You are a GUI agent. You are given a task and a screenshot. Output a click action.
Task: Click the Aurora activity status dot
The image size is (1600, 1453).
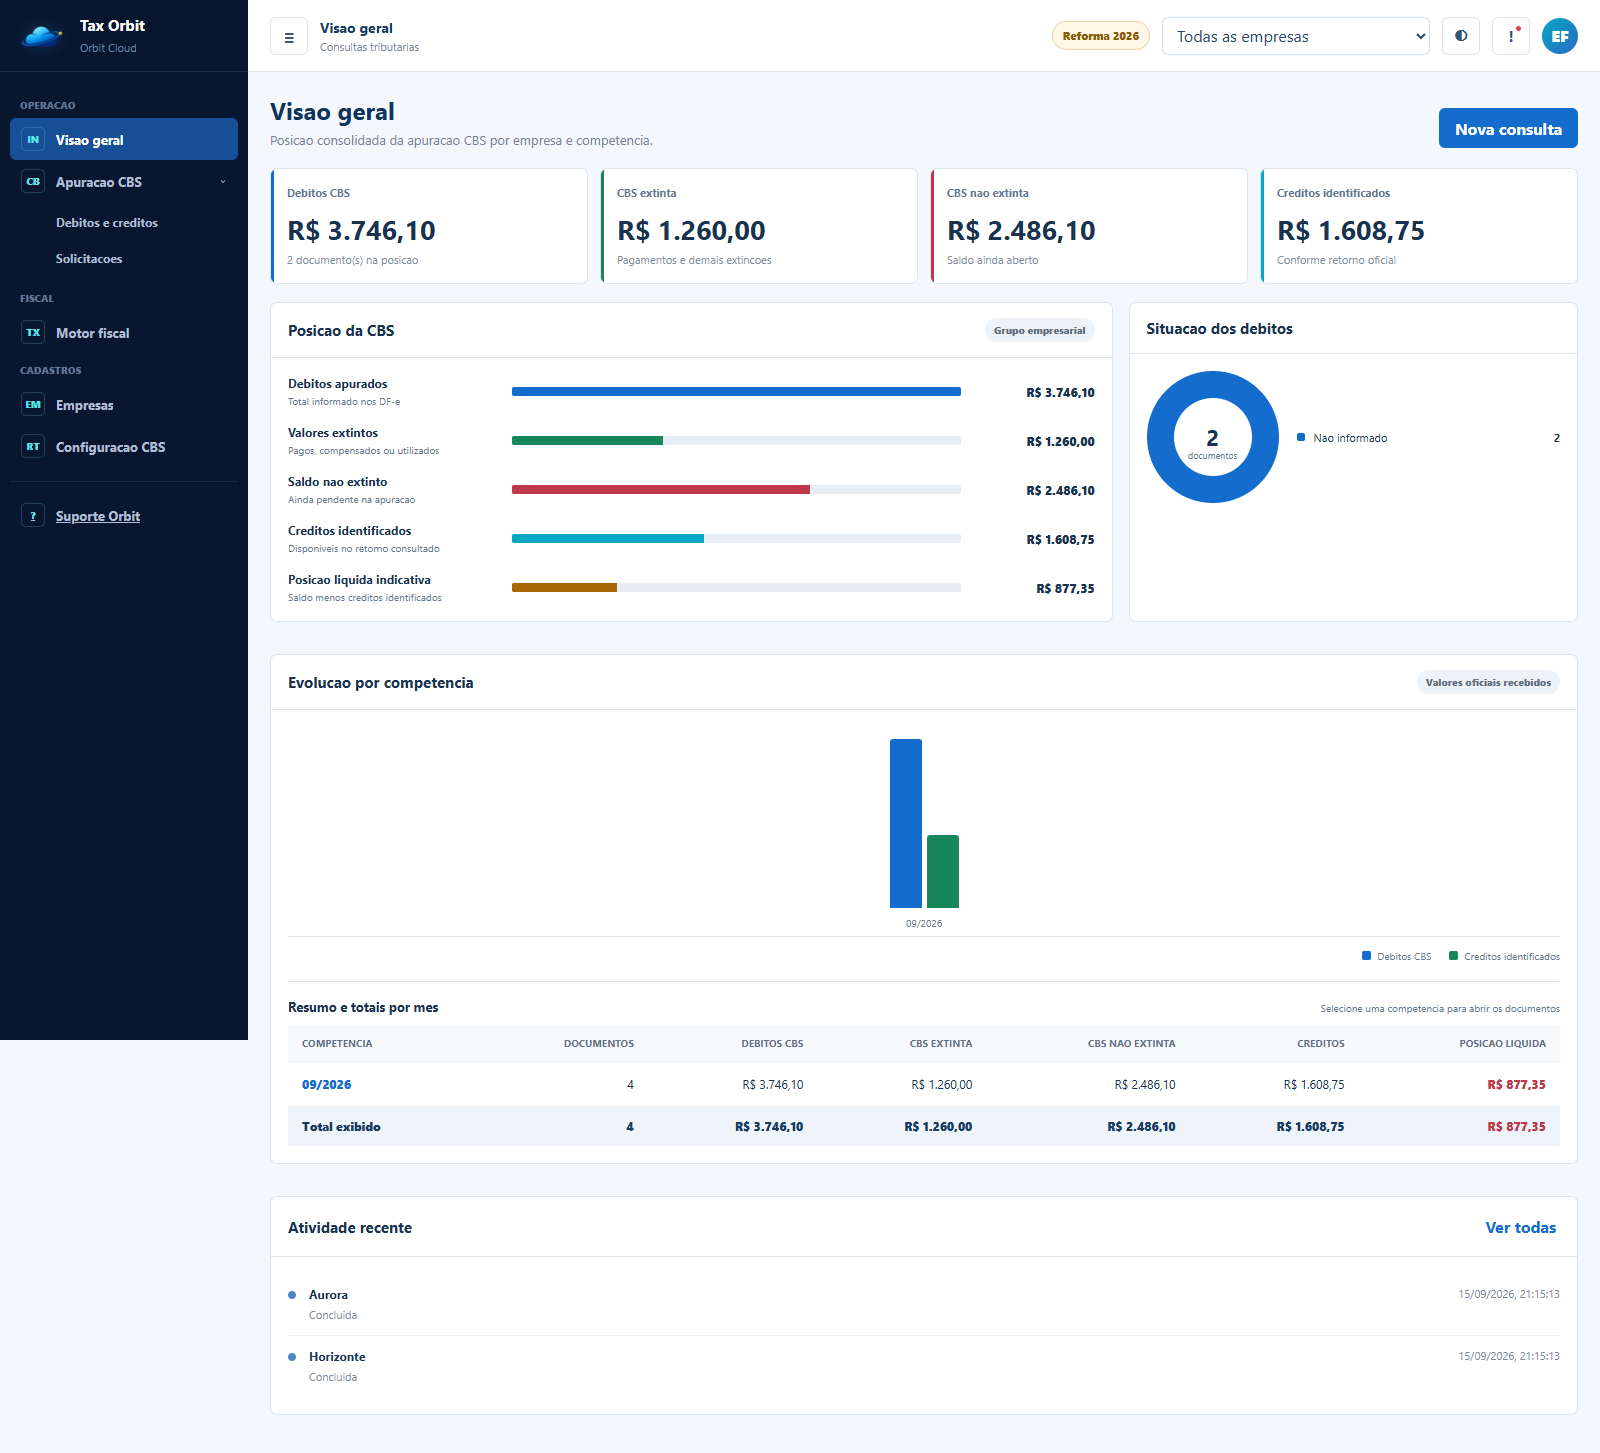tap(292, 1295)
